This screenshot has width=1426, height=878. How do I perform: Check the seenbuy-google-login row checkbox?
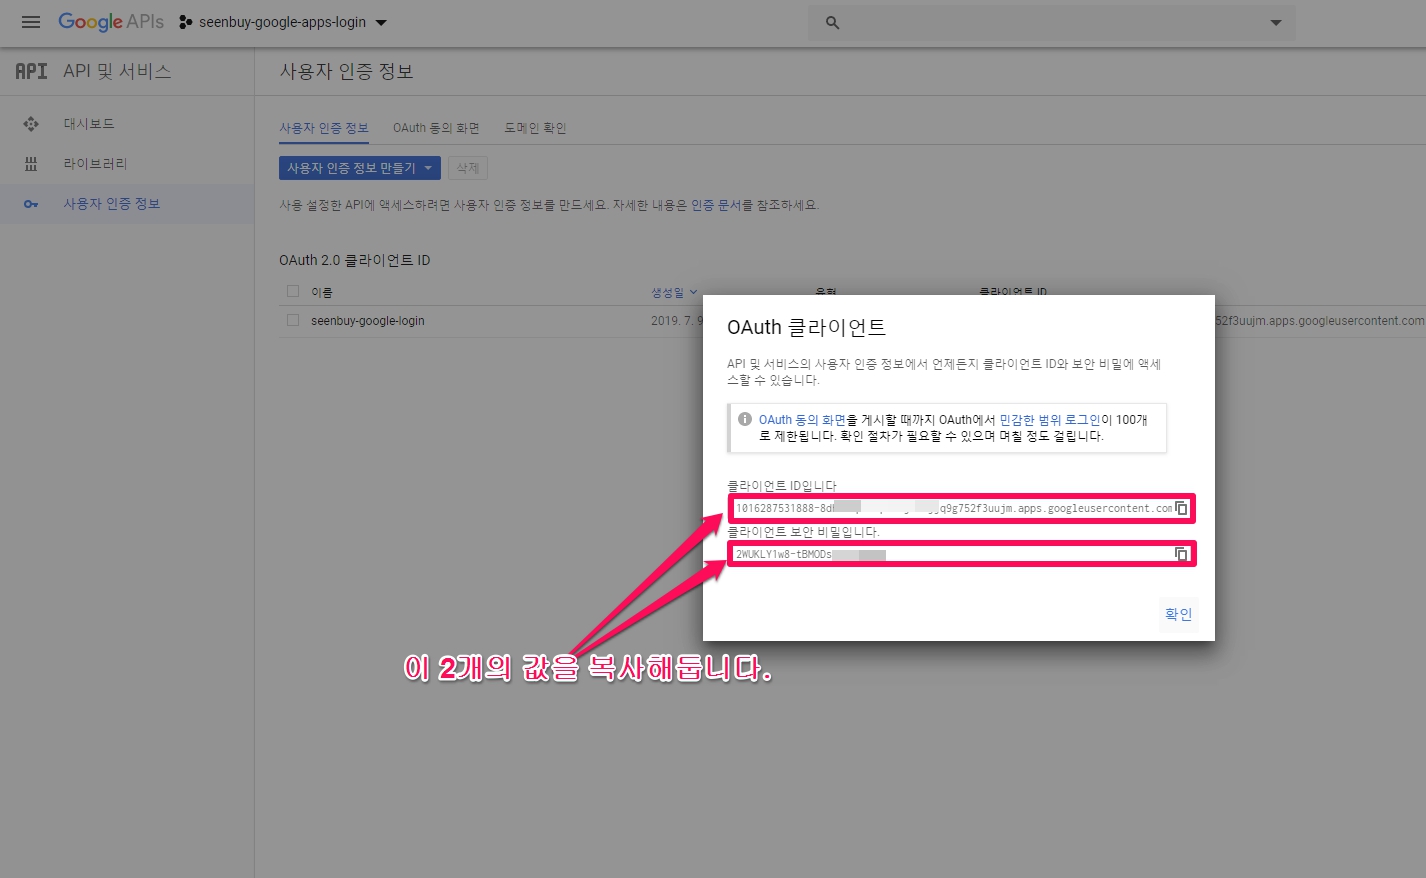(293, 321)
